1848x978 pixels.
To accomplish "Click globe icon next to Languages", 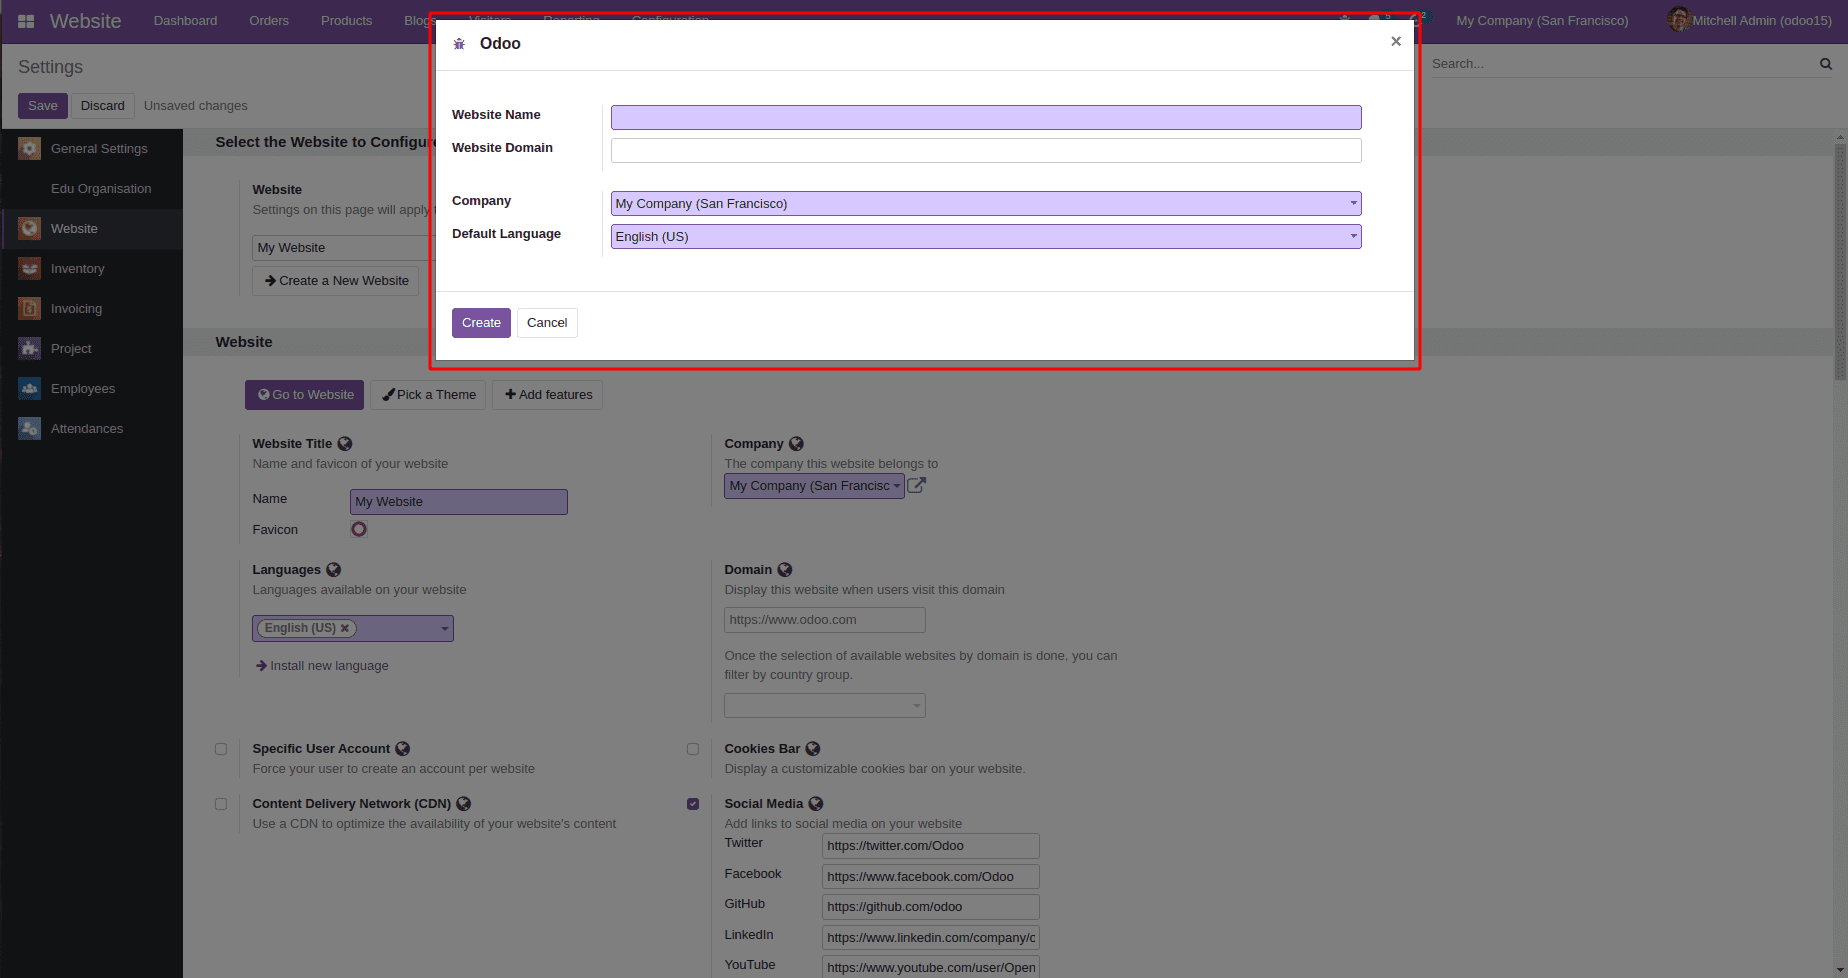I will pyautogui.click(x=334, y=570).
